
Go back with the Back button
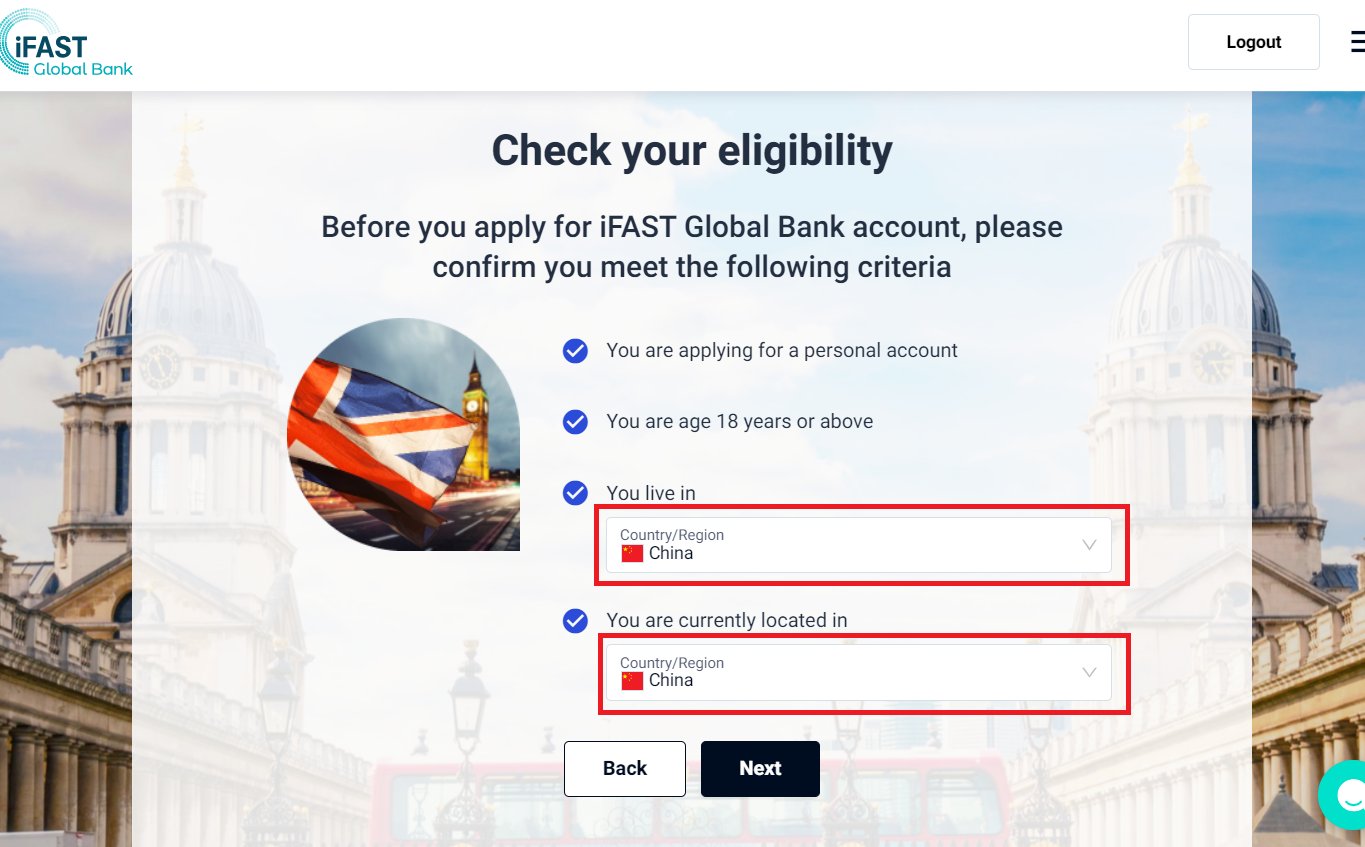click(x=625, y=768)
